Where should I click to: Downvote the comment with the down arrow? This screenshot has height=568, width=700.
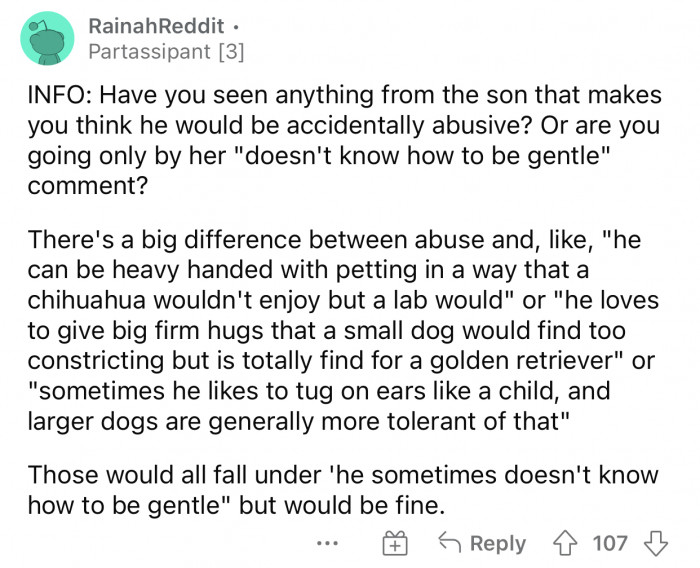[x=656, y=543]
